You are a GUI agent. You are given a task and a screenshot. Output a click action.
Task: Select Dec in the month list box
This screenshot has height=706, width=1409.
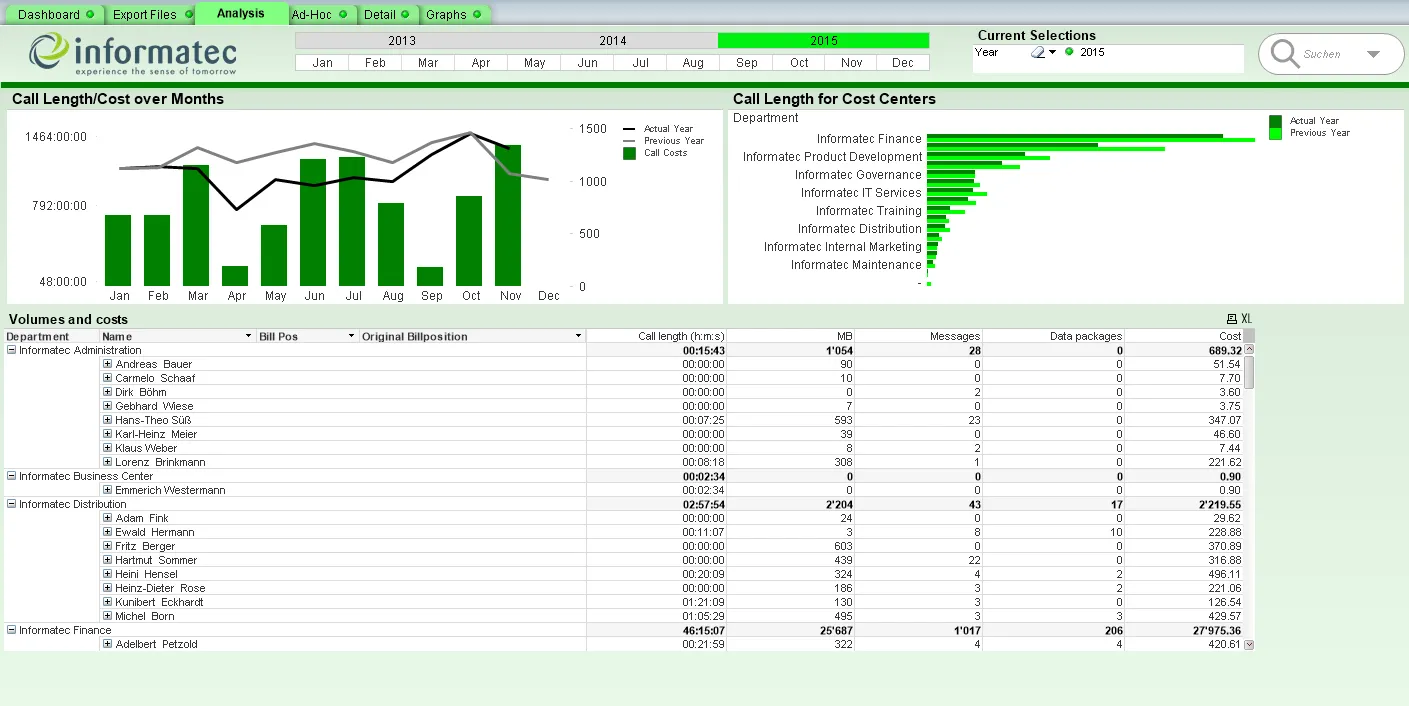(903, 63)
